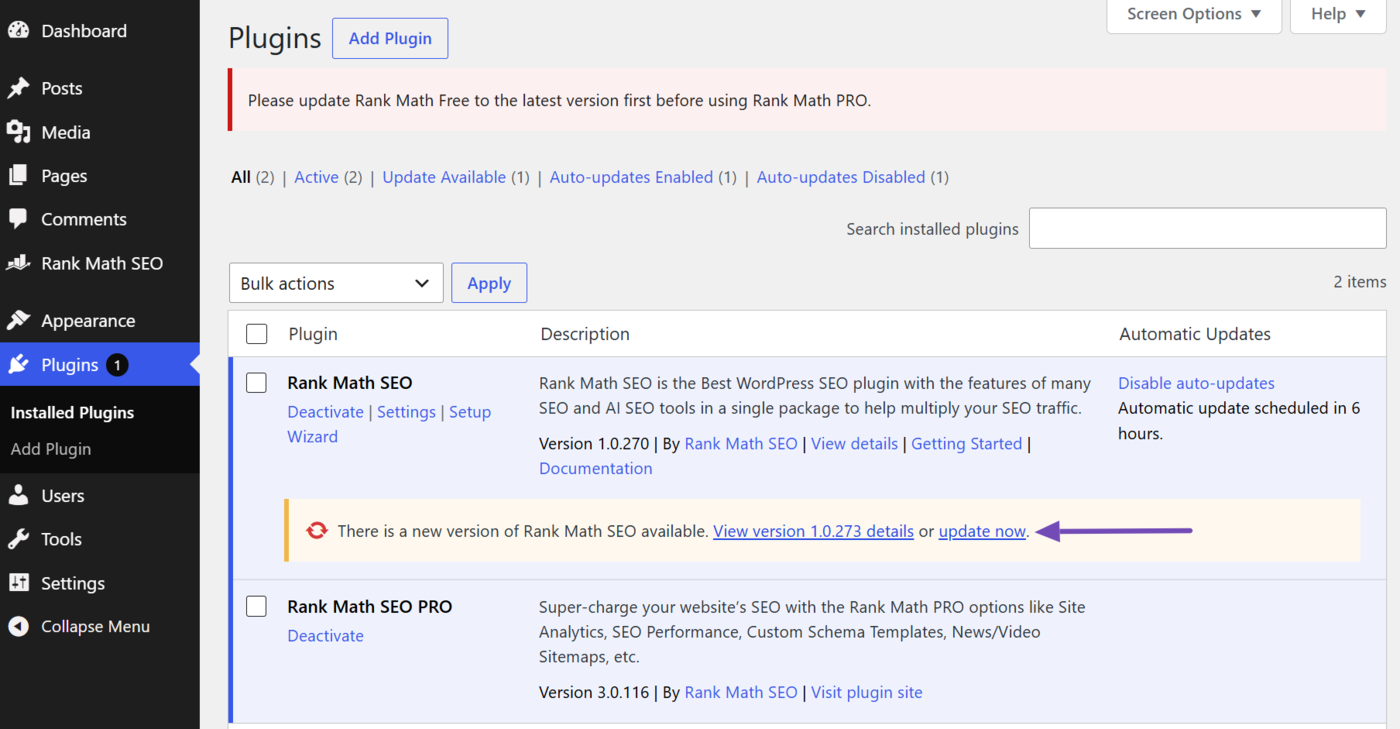Screen dimensions: 1400x729
Task: Click the update now link
Action: click(982, 531)
